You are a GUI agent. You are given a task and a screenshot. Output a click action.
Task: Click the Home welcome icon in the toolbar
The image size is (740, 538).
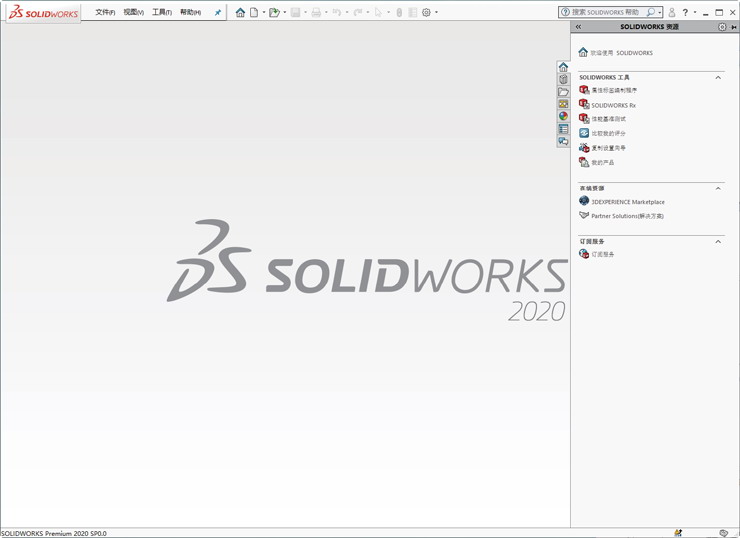240,13
